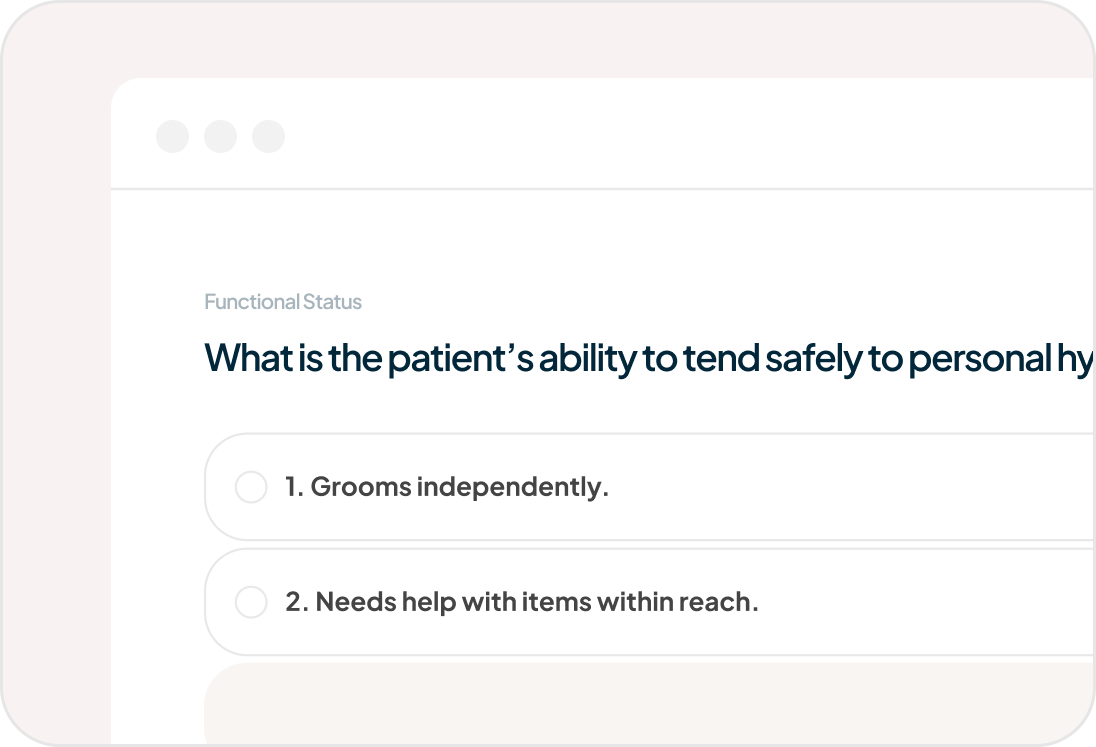Click the number '2.' in second answer
This screenshot has width=1096, height=747.
297,602
